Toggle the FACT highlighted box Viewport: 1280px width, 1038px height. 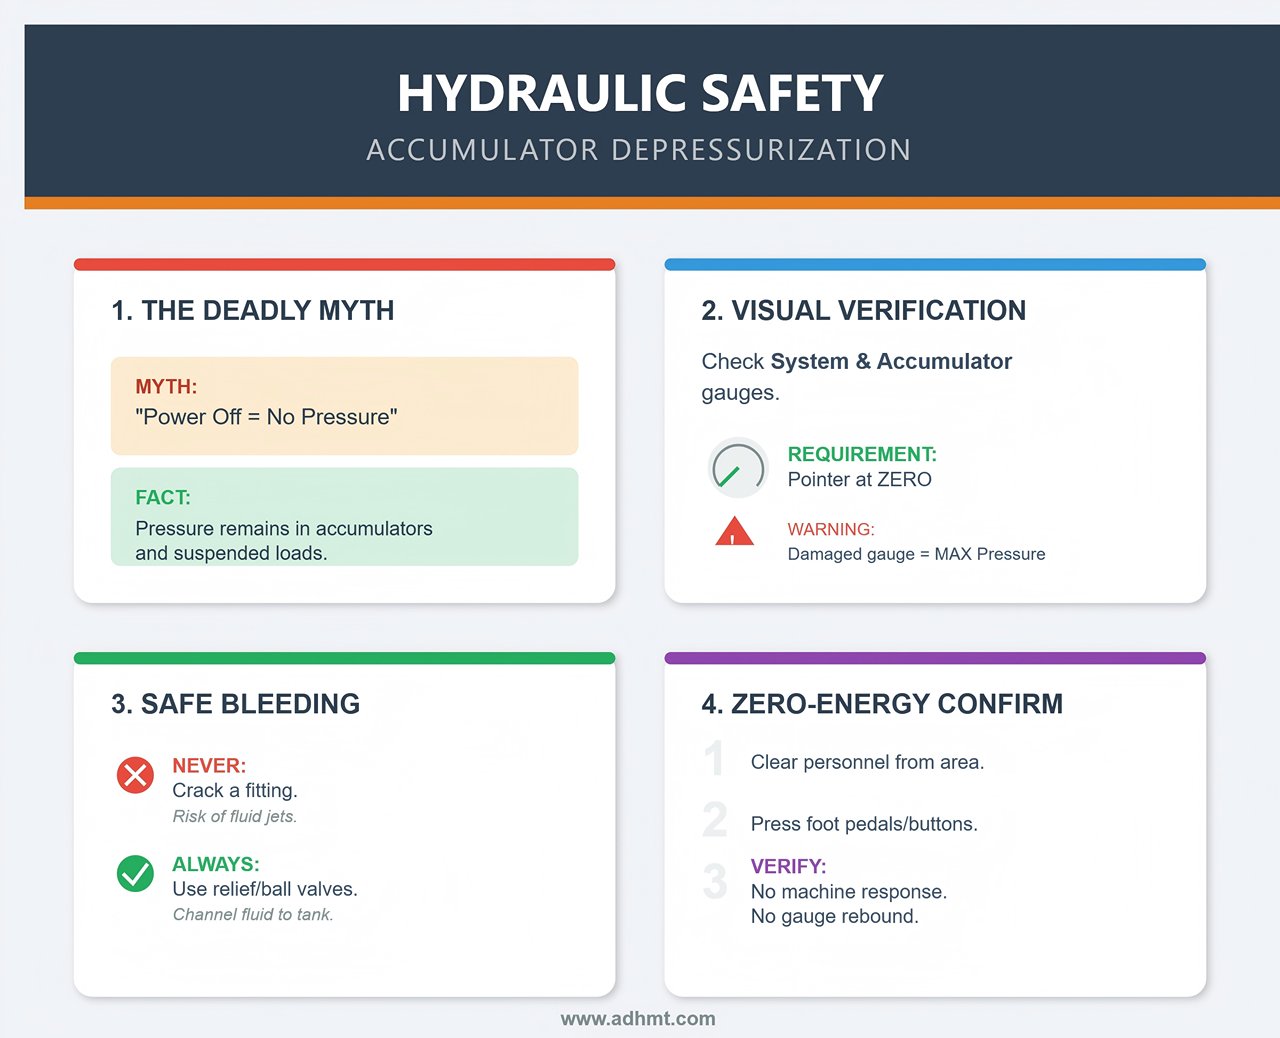tap(344, 517)
